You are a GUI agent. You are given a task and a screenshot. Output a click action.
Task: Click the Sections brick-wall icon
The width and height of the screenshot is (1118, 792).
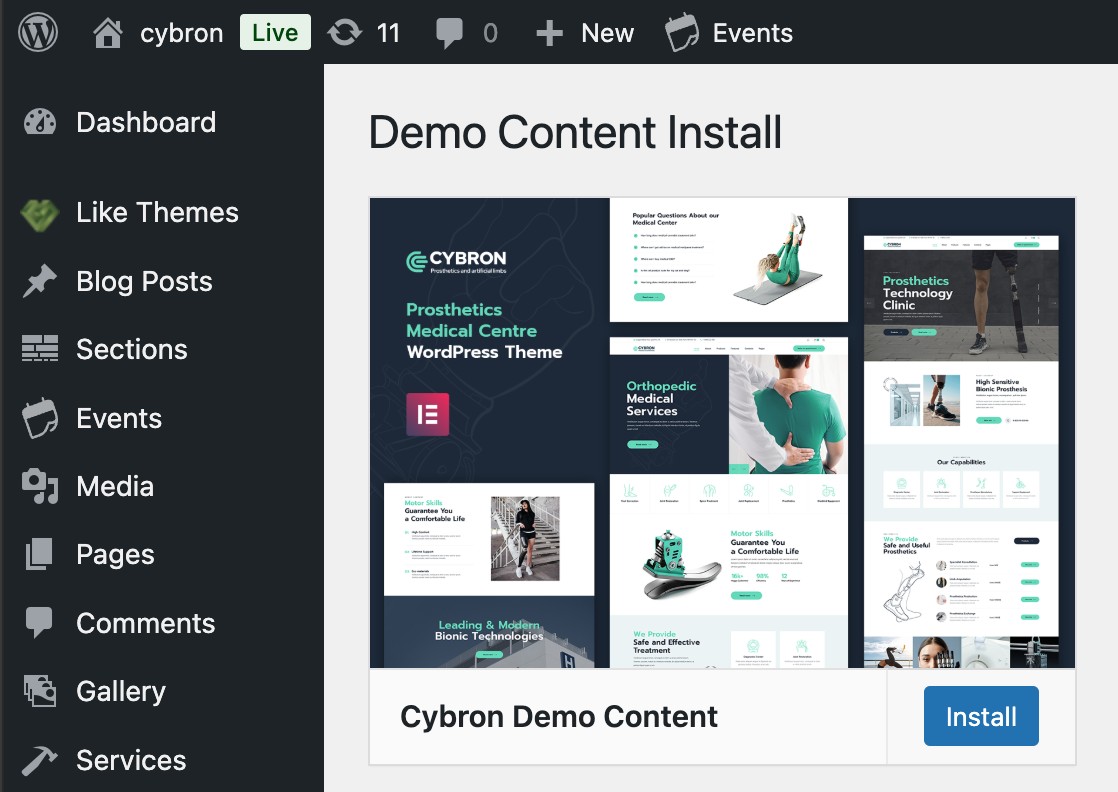(40, 349)
